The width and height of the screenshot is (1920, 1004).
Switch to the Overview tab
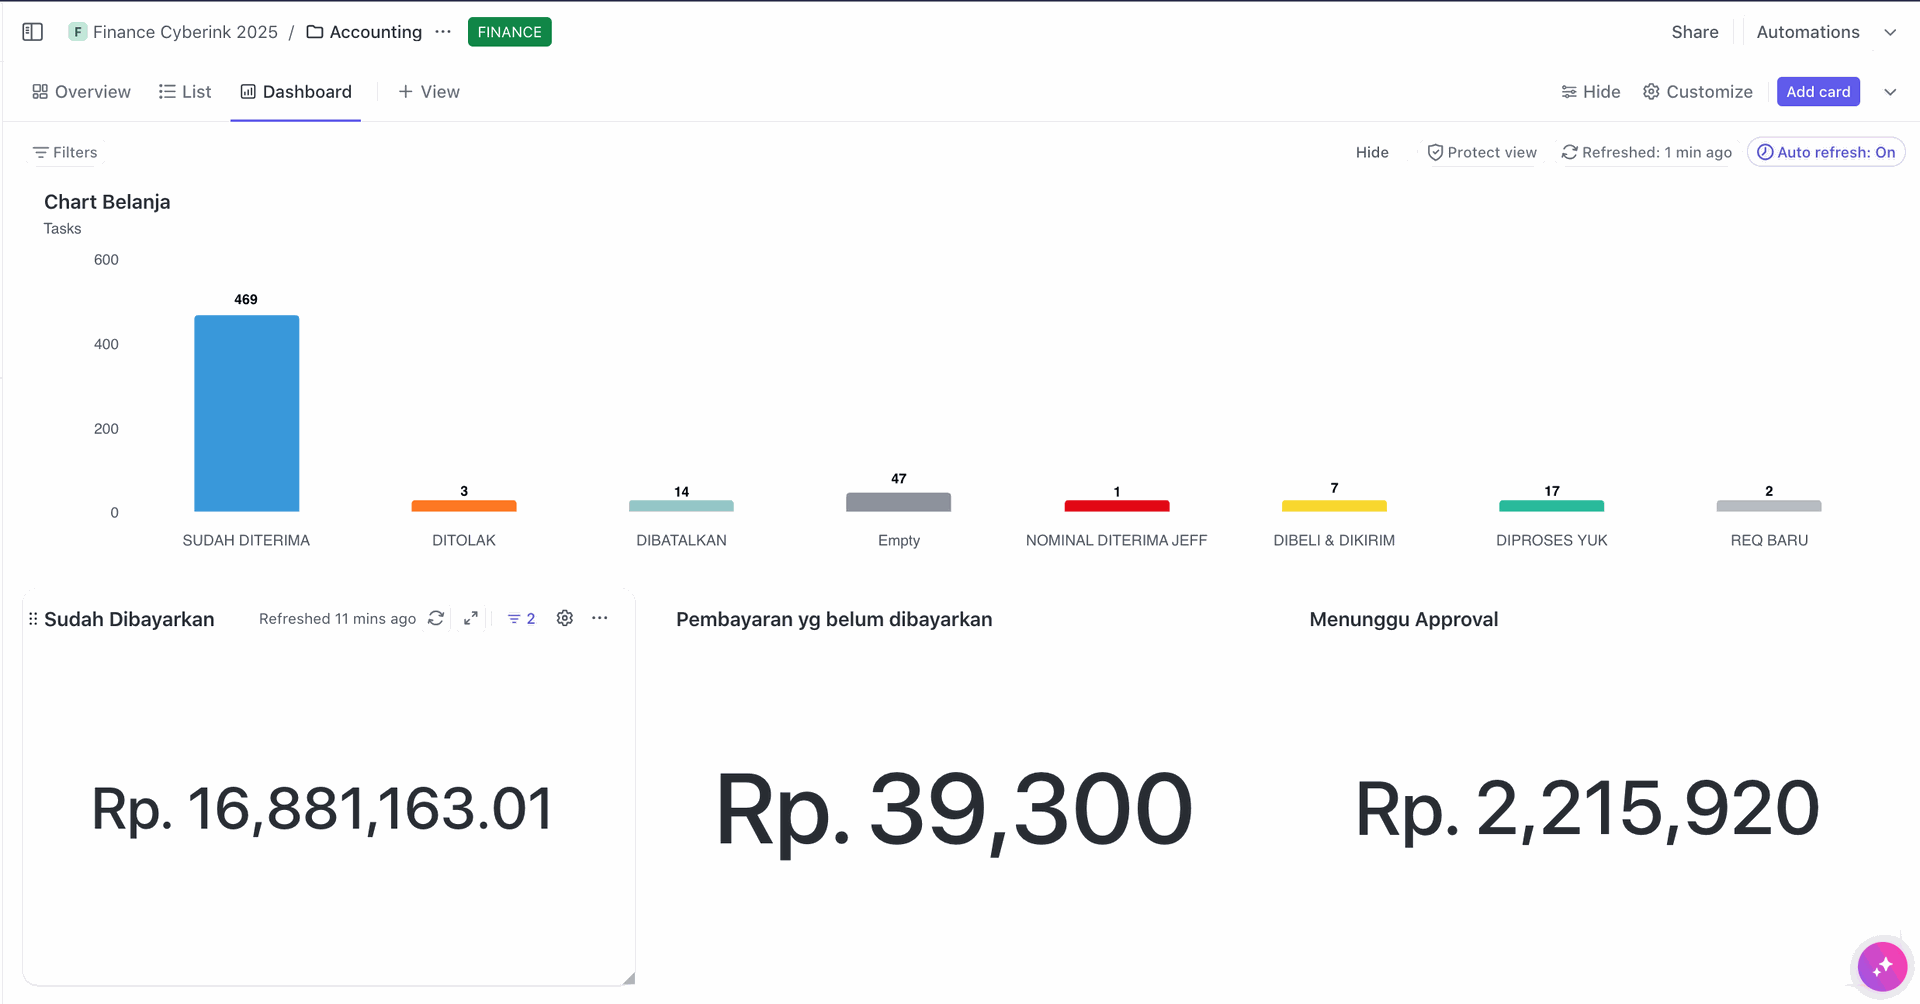pyautogui.click(x=81, y=92)
